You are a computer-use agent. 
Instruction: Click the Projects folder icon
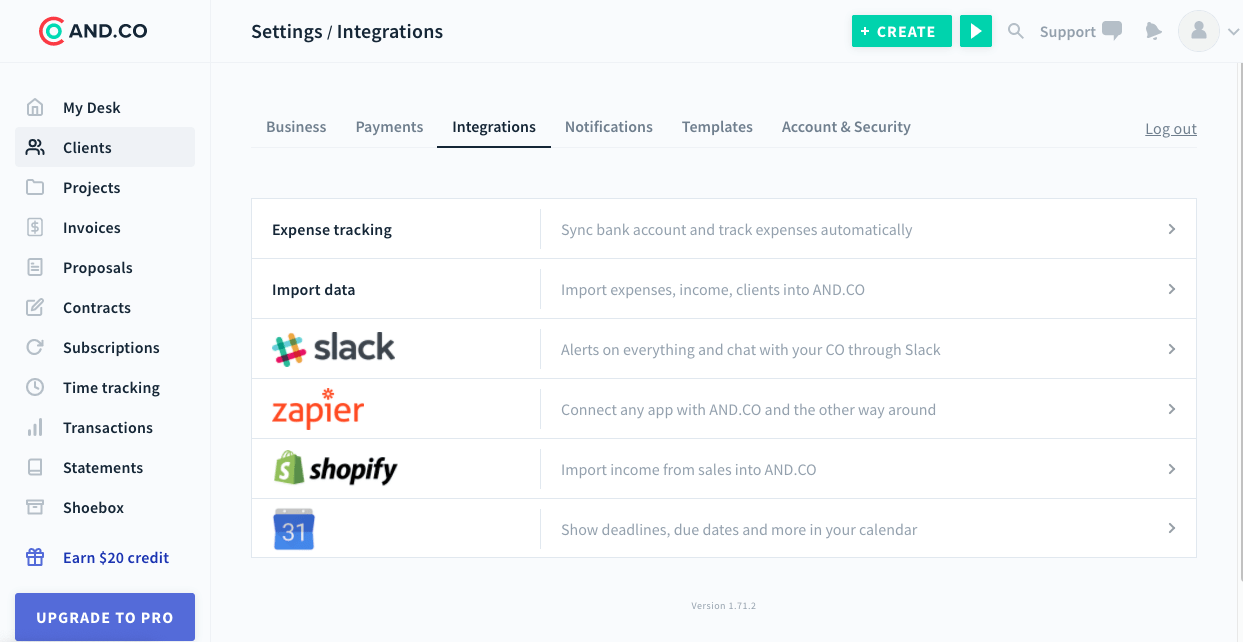[35, 187]
